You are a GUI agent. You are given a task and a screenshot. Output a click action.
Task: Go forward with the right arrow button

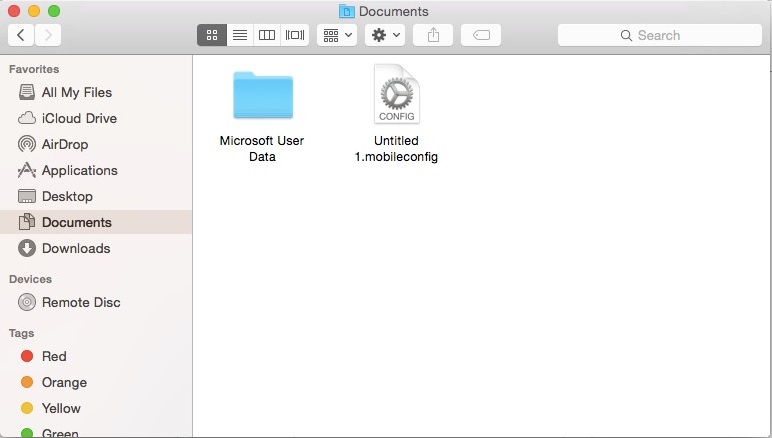pos(48,35)
